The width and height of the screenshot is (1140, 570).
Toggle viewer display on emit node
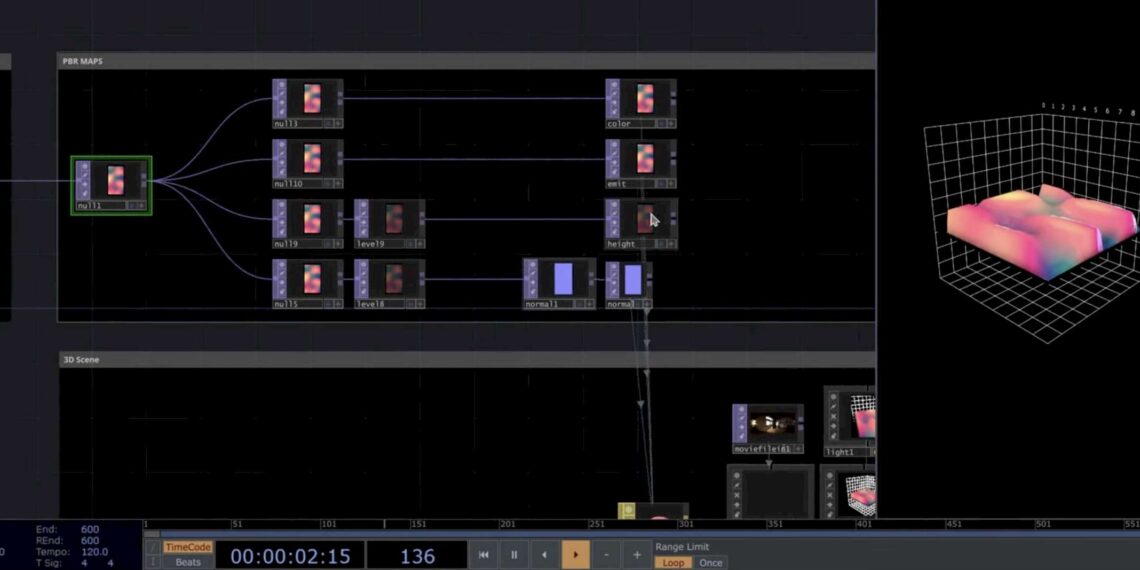tap(662, 185)
